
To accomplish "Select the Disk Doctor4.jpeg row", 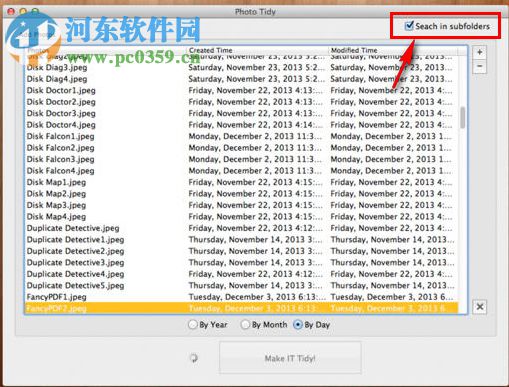I will coord(241,125).
